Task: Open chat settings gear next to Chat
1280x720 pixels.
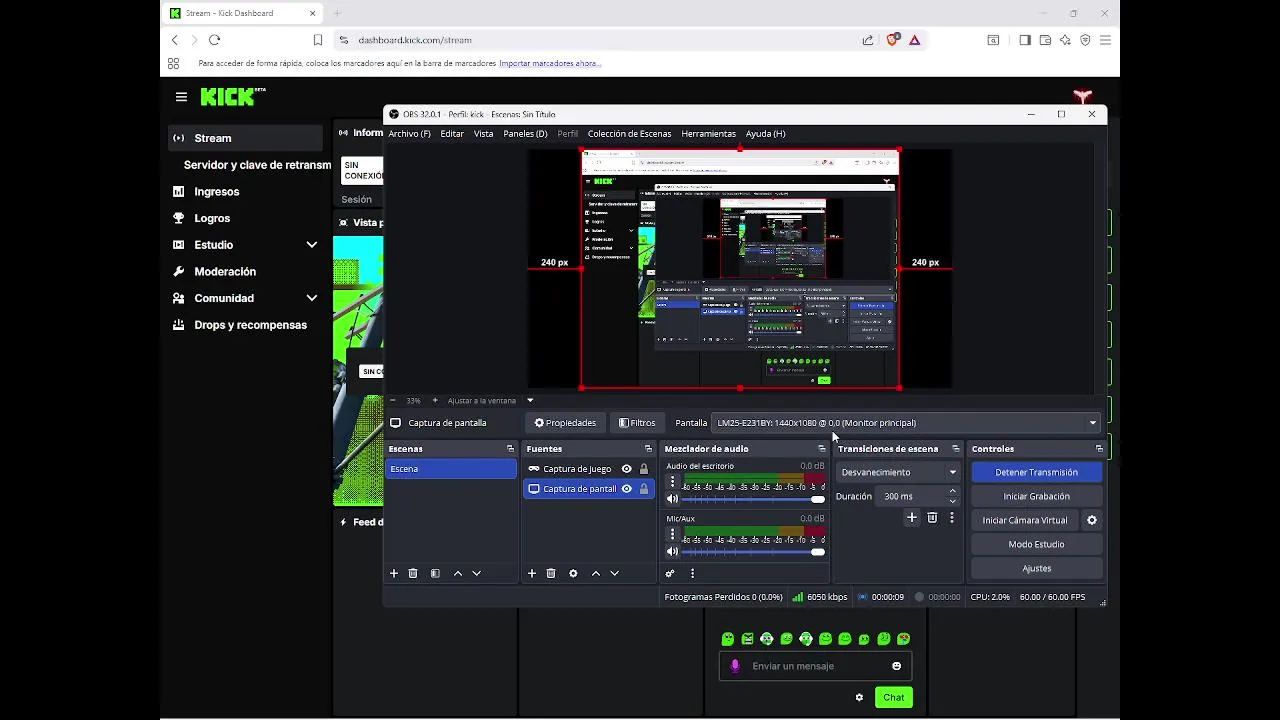Action: pyautogui.click(x=859, y=697)
